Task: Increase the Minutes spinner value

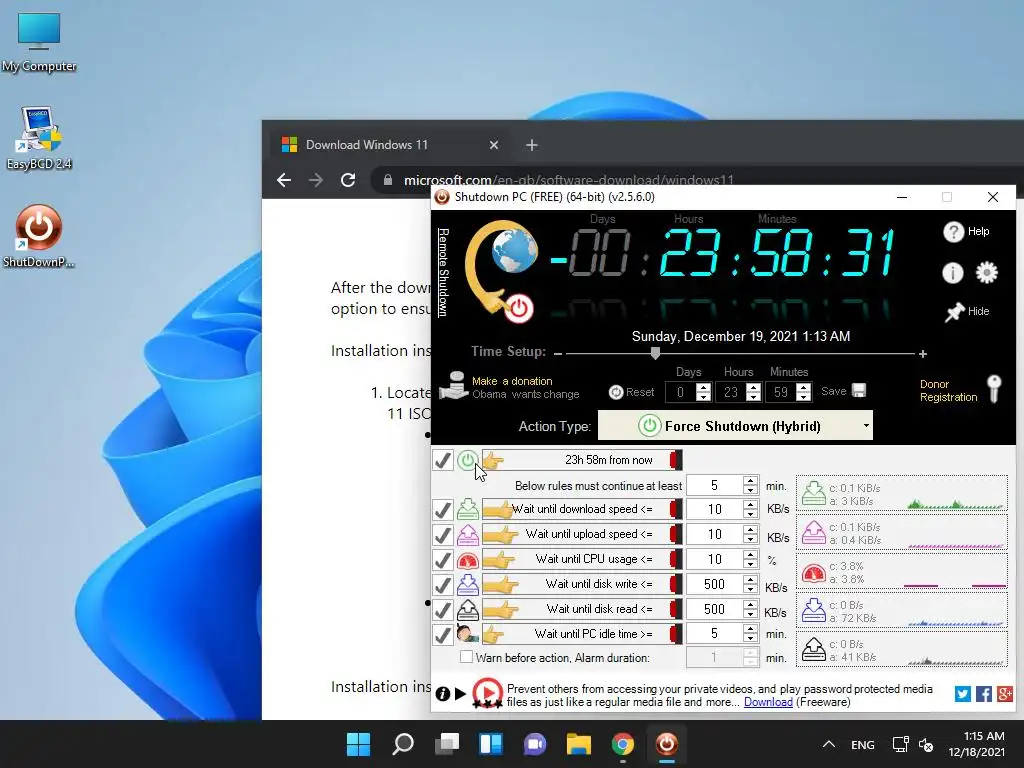Action: click(804, 387)
